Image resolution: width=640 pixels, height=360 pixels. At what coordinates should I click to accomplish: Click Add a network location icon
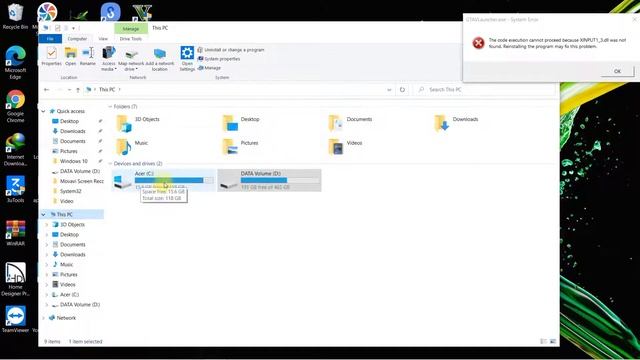tap(160, 58)
